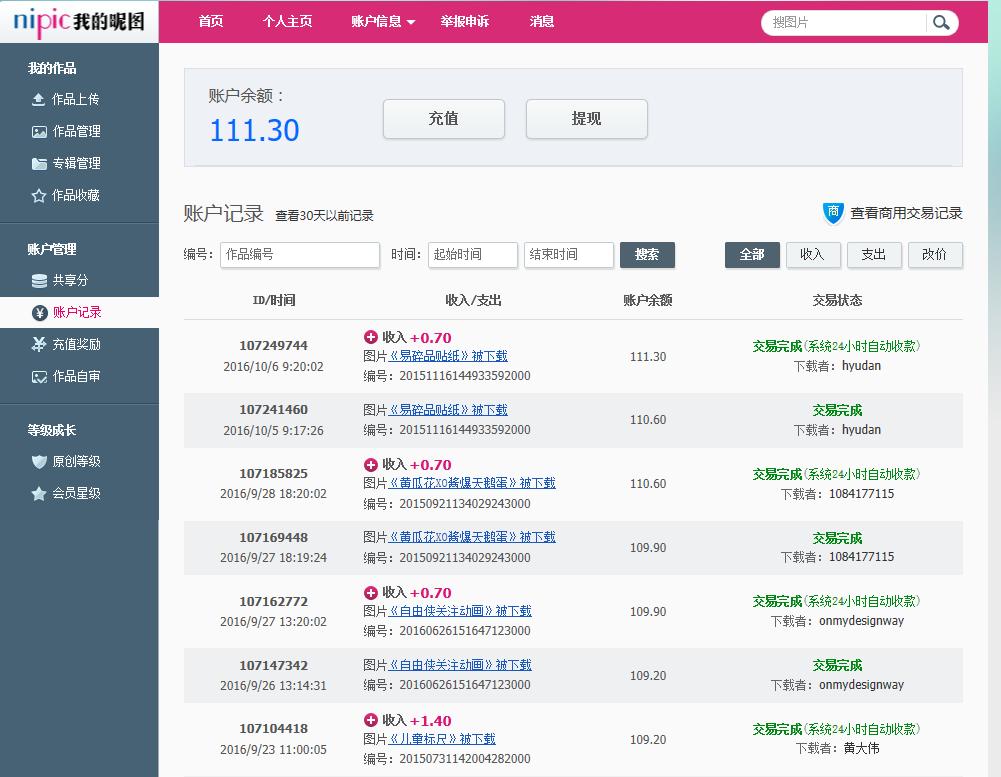Enable the 改价 price-change filter
The image size is (1001, 777).
(x=934, y=255)
